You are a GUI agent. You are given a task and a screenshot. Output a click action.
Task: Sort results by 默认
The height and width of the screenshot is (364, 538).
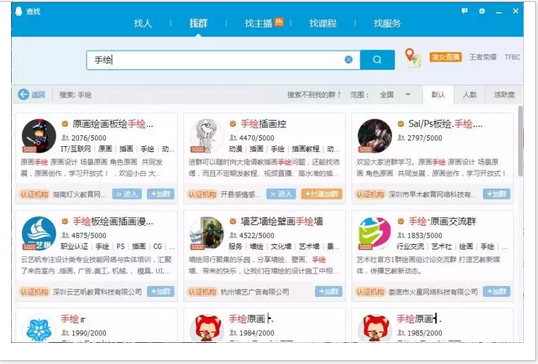tap(438, 95)
